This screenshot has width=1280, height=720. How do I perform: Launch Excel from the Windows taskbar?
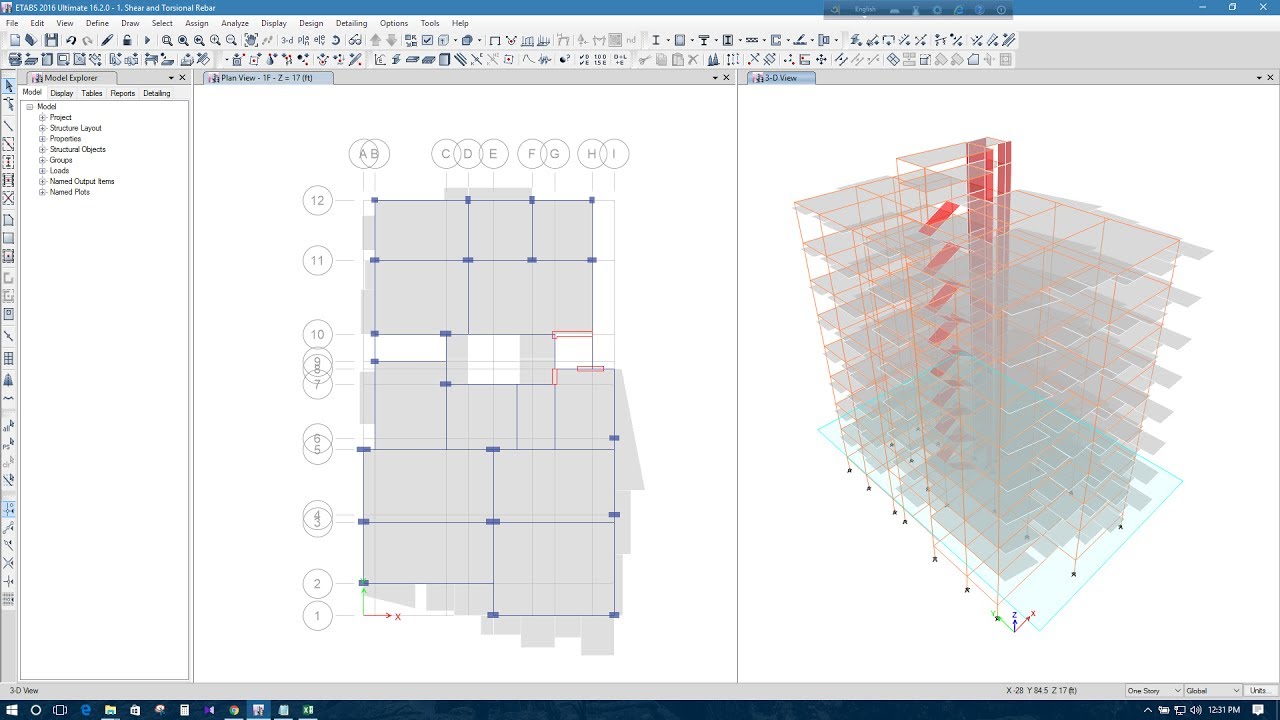[308, 712]
